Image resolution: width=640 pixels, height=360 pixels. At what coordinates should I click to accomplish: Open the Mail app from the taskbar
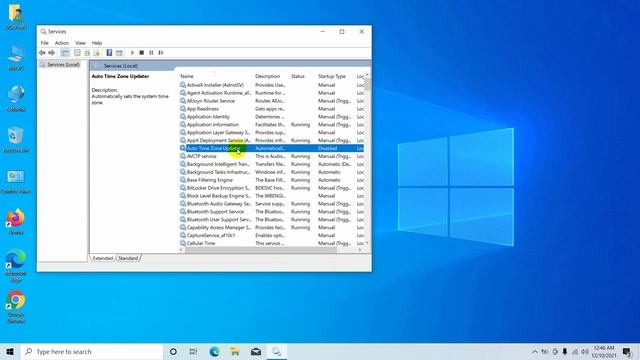tap(256, 351)
